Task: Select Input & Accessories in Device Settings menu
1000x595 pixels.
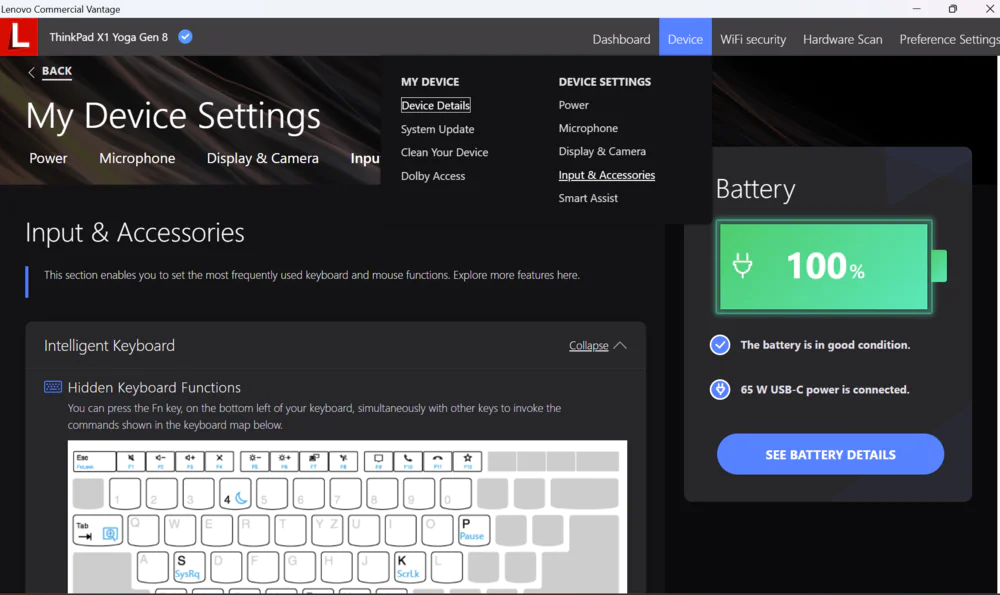Action: [607, 175]
